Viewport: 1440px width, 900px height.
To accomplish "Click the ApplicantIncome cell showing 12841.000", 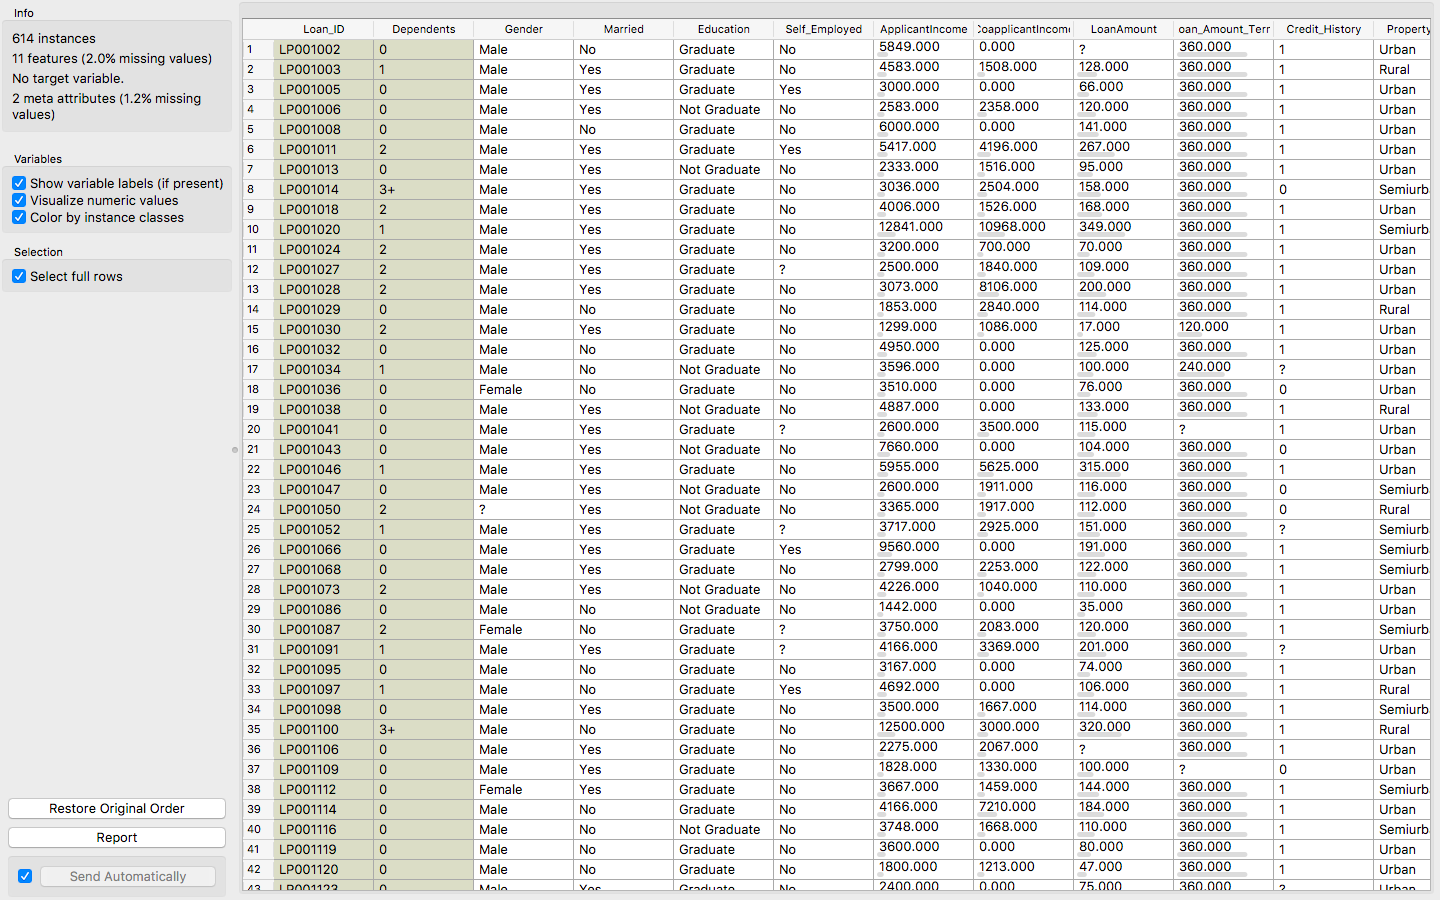I will 911,227.
